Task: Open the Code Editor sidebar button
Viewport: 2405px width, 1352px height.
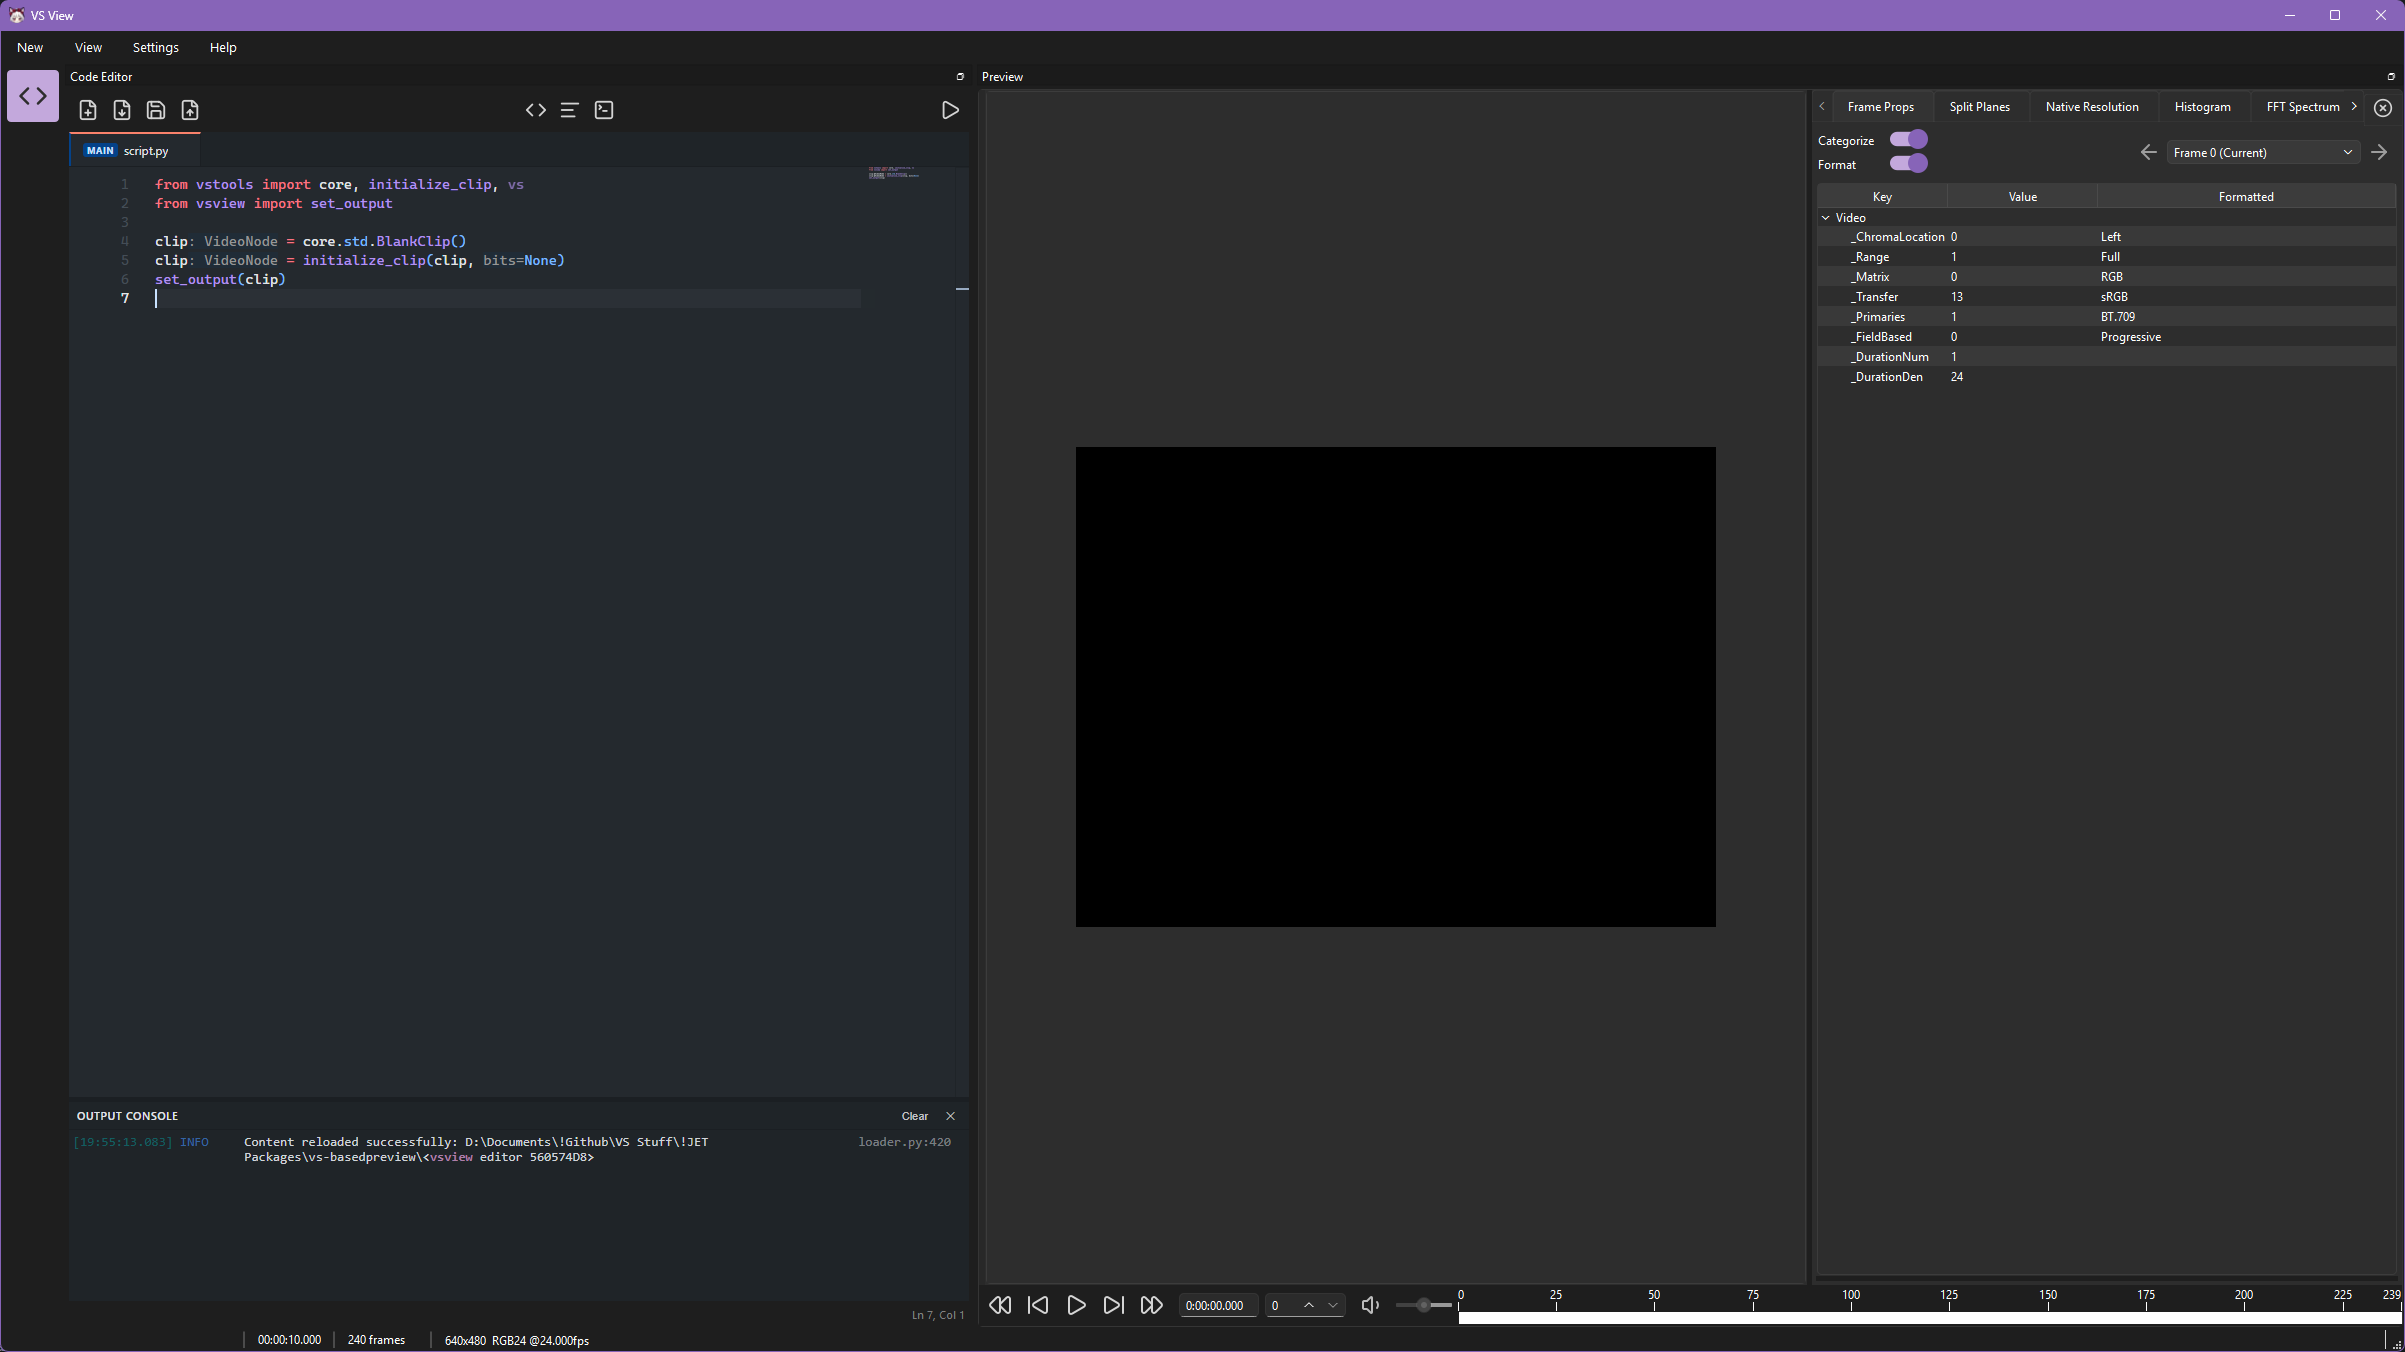Action: 33,96
